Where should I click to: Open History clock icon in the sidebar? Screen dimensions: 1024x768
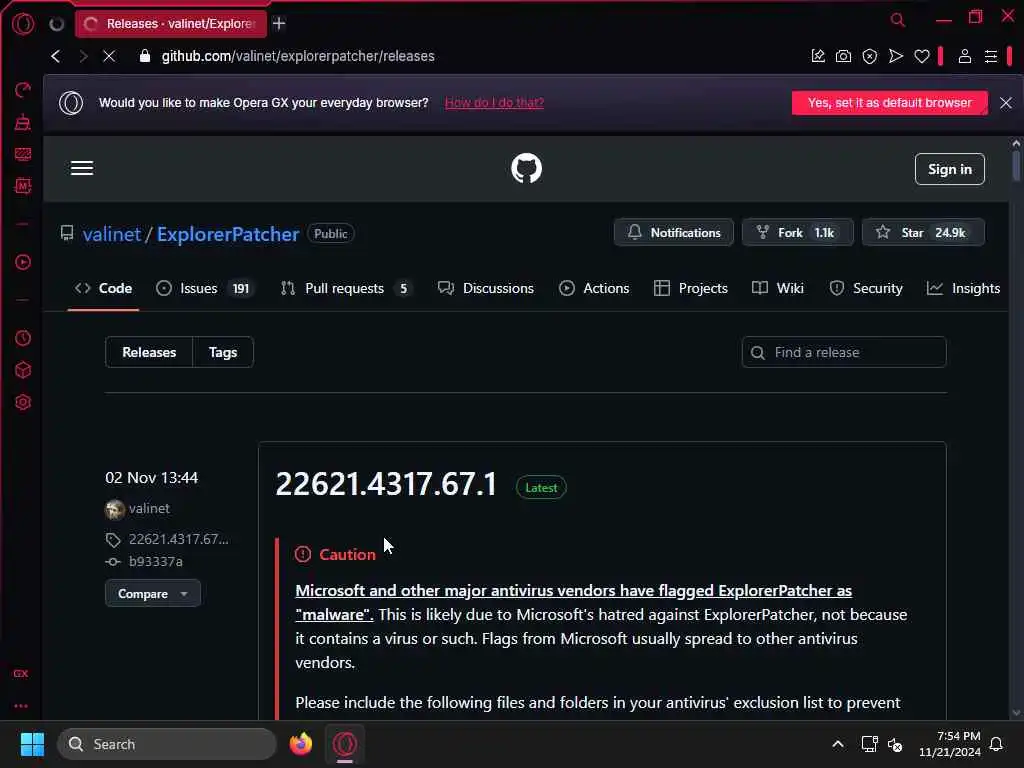click(23, 338)
